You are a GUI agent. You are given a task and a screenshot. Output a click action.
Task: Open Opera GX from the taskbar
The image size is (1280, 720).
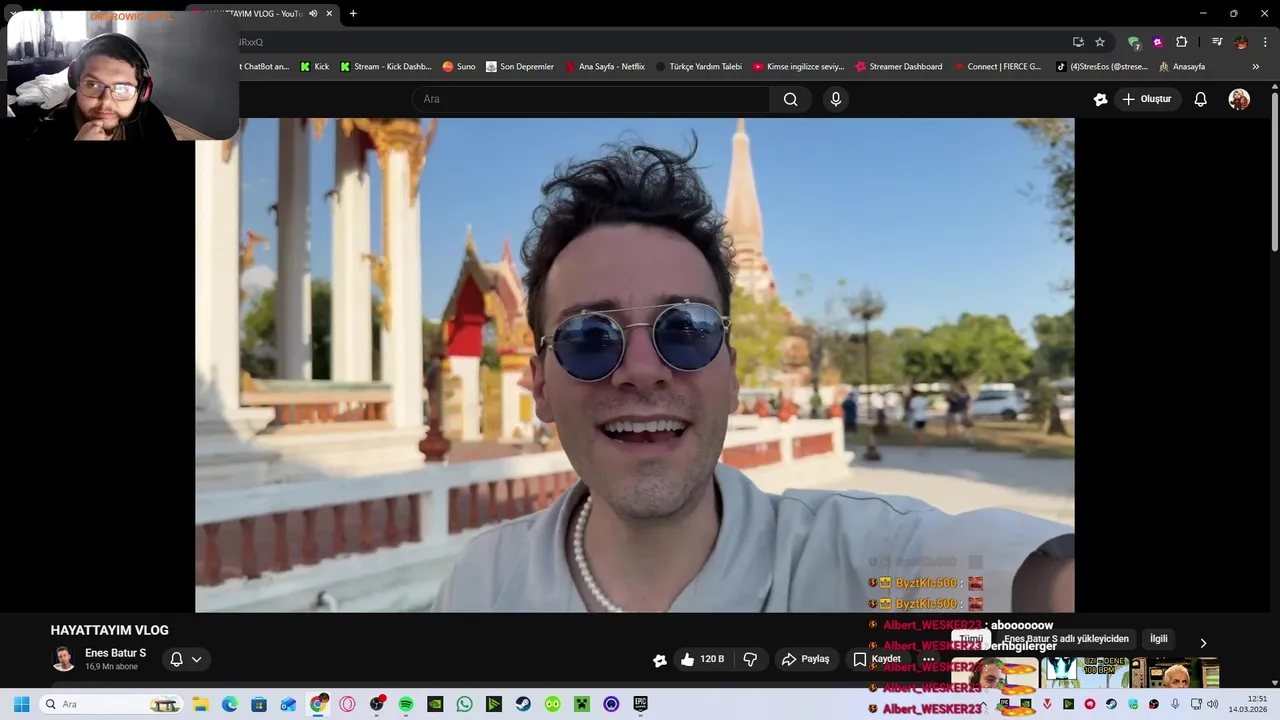coord(347,704)
